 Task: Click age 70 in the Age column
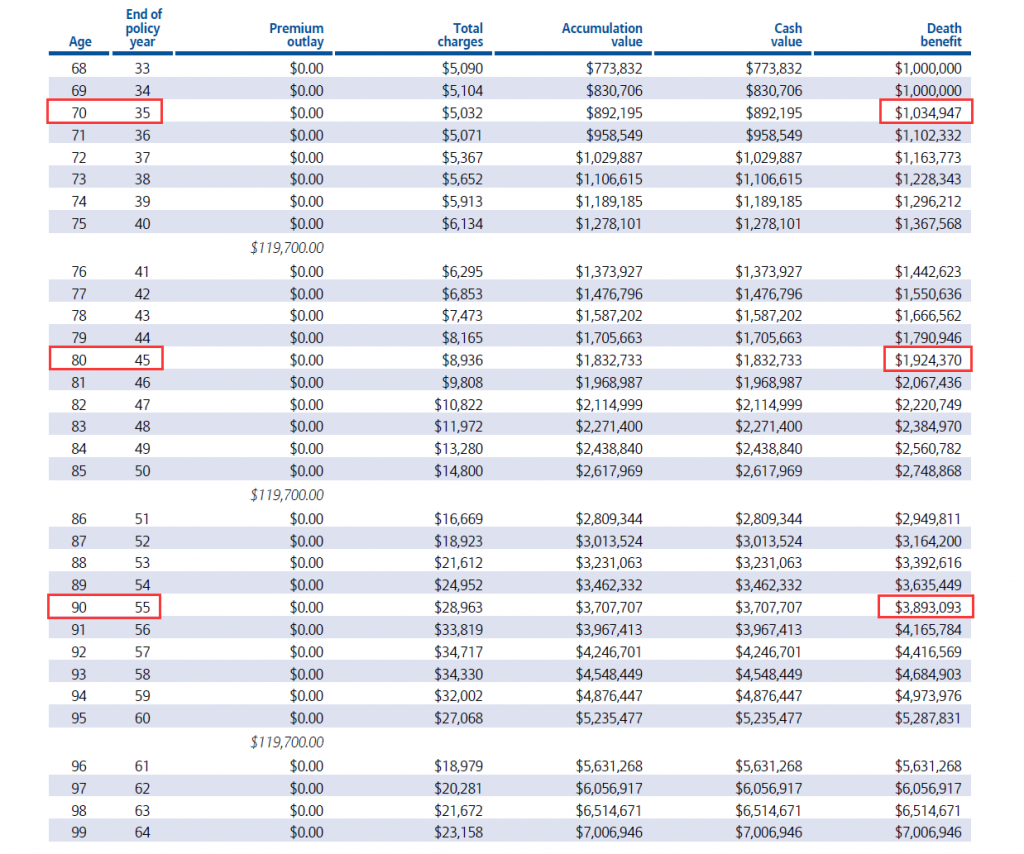[78, 112]
